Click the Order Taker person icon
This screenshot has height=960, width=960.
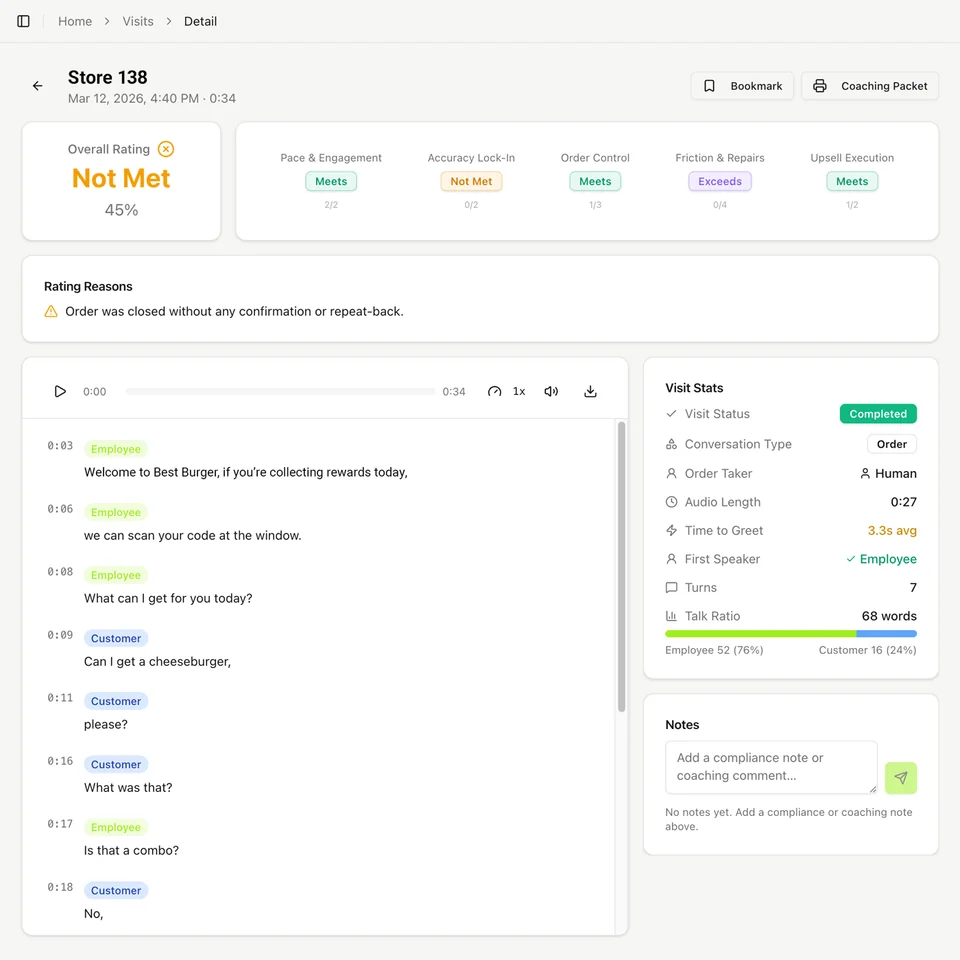671,473
